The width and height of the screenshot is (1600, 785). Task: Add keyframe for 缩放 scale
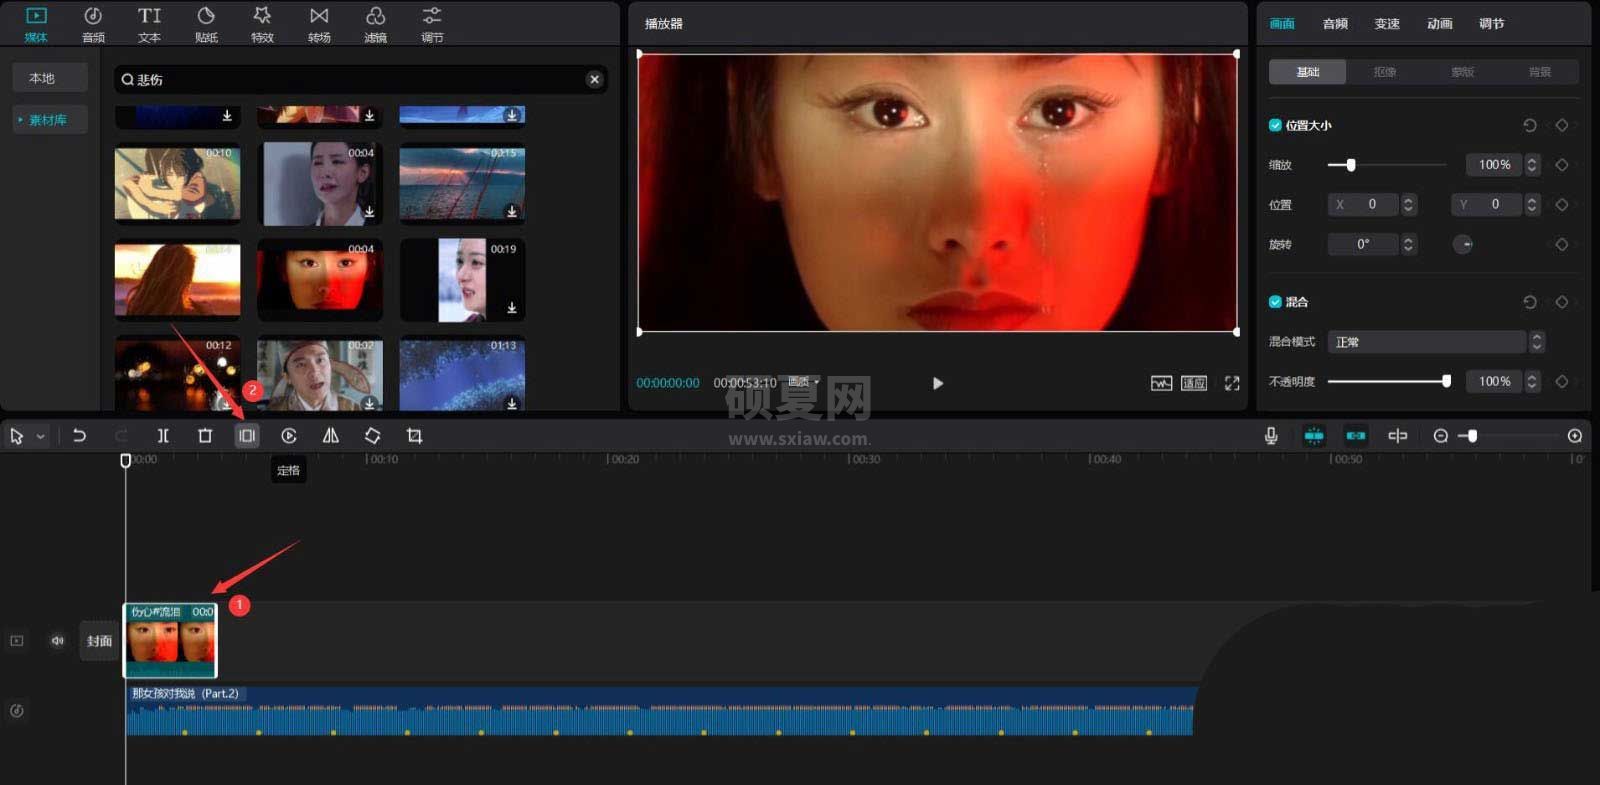point(1562,165)
